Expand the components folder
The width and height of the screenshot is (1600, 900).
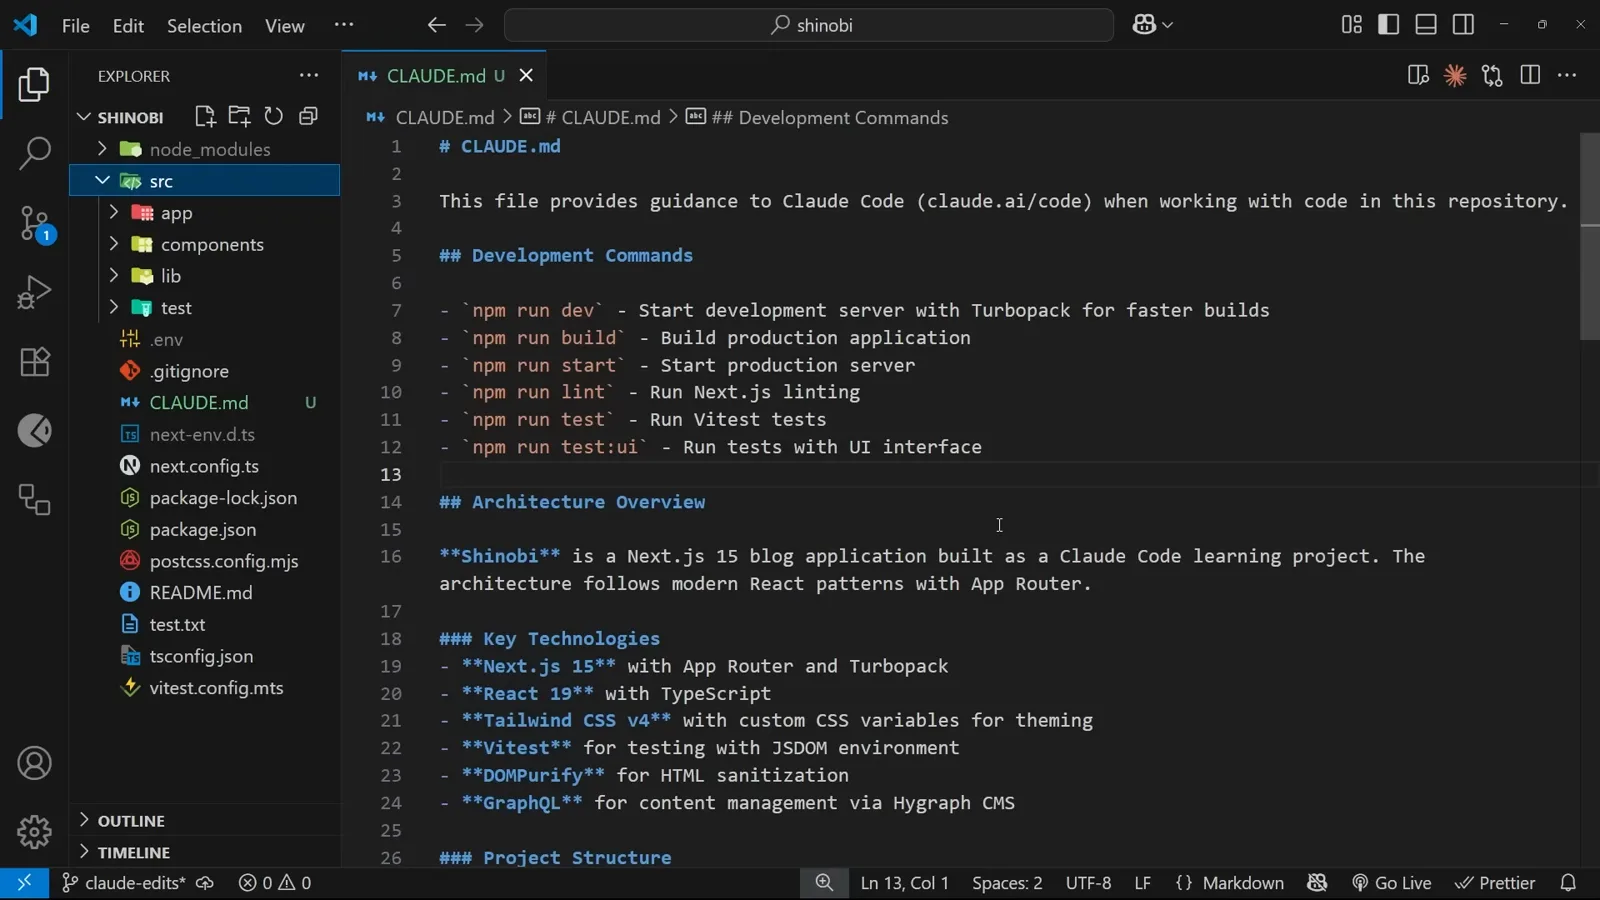[x=114, y=244]
